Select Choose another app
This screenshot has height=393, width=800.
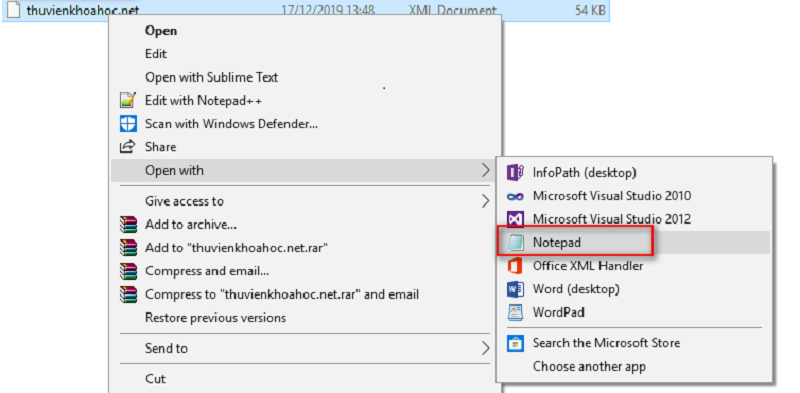tap(634, 366)
